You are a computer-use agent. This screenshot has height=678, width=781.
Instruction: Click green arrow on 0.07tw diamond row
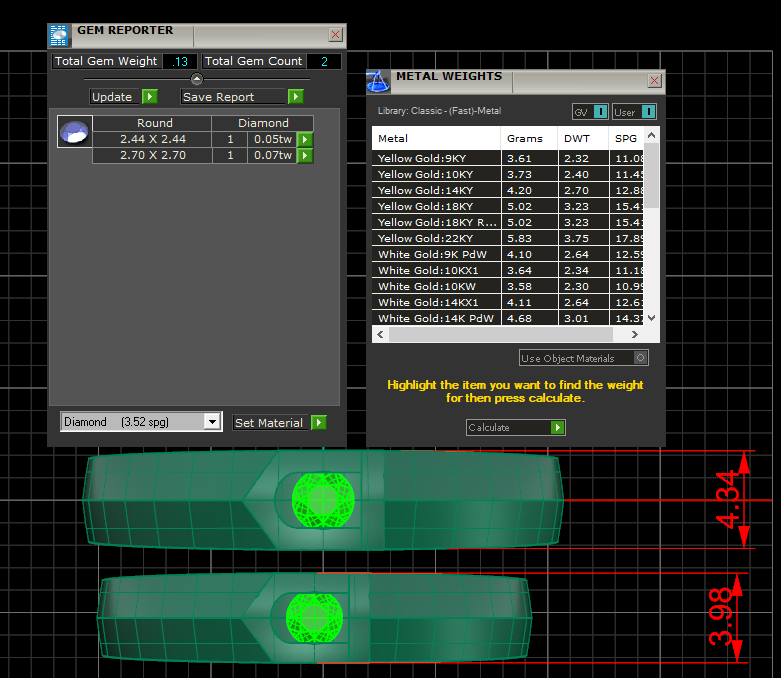[x=306, y=156]
